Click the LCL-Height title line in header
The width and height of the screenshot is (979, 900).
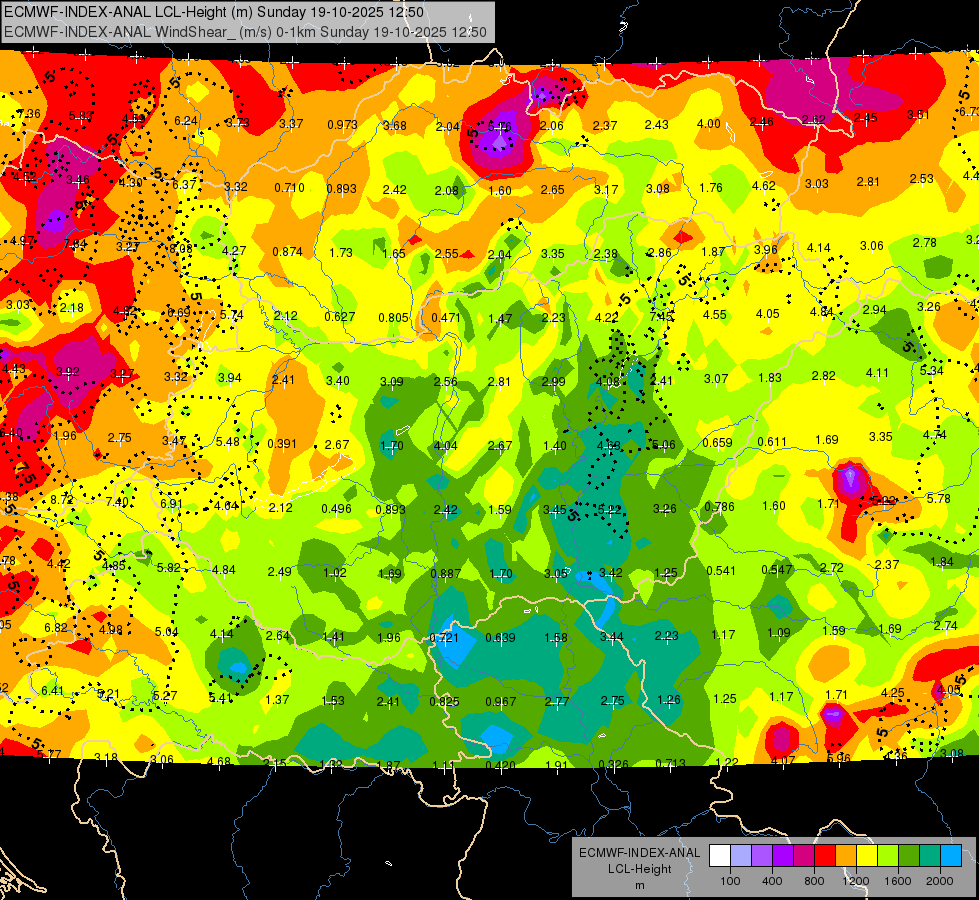click(x=214, y=12)
